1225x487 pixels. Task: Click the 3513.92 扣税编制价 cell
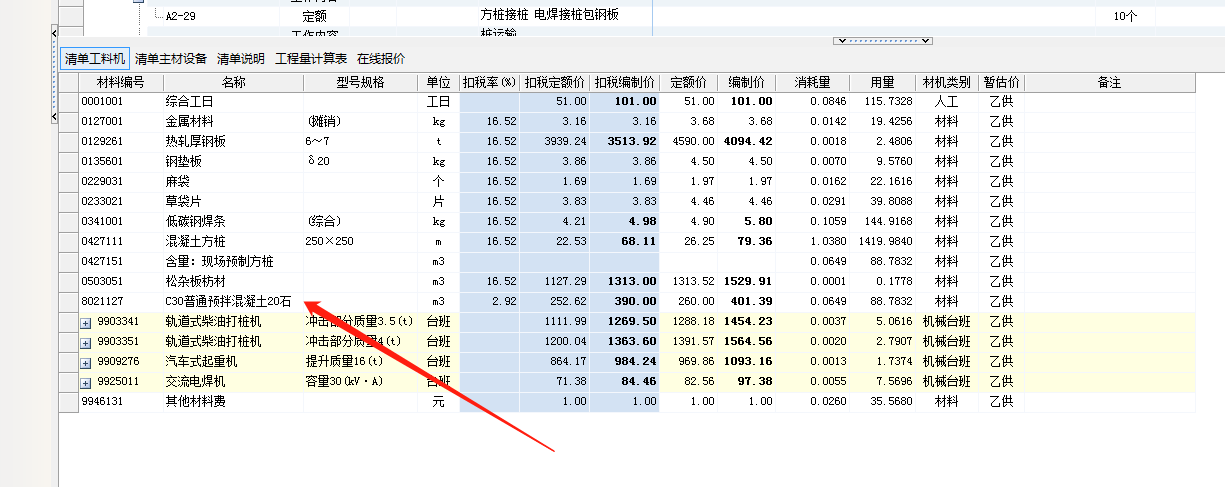point(625,141)
